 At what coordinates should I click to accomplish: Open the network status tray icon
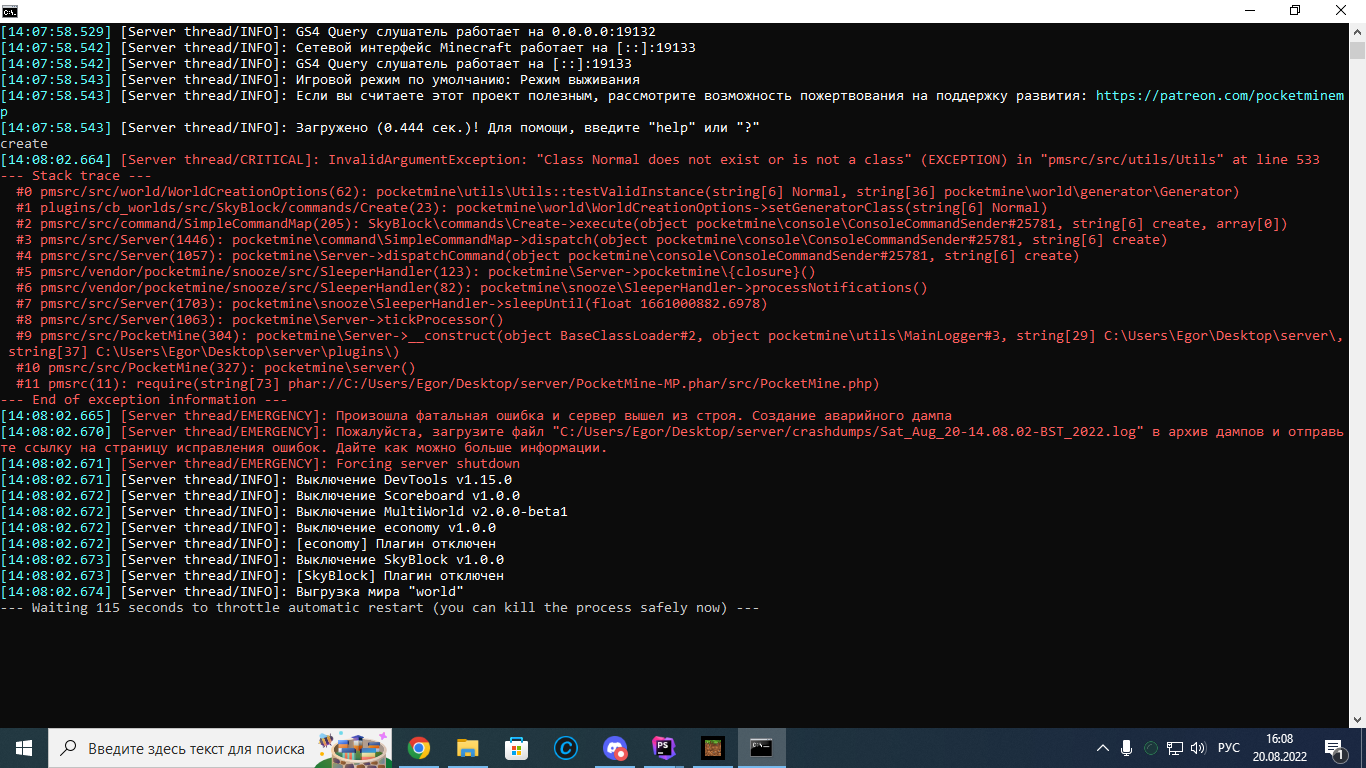tap(1175, 748)
